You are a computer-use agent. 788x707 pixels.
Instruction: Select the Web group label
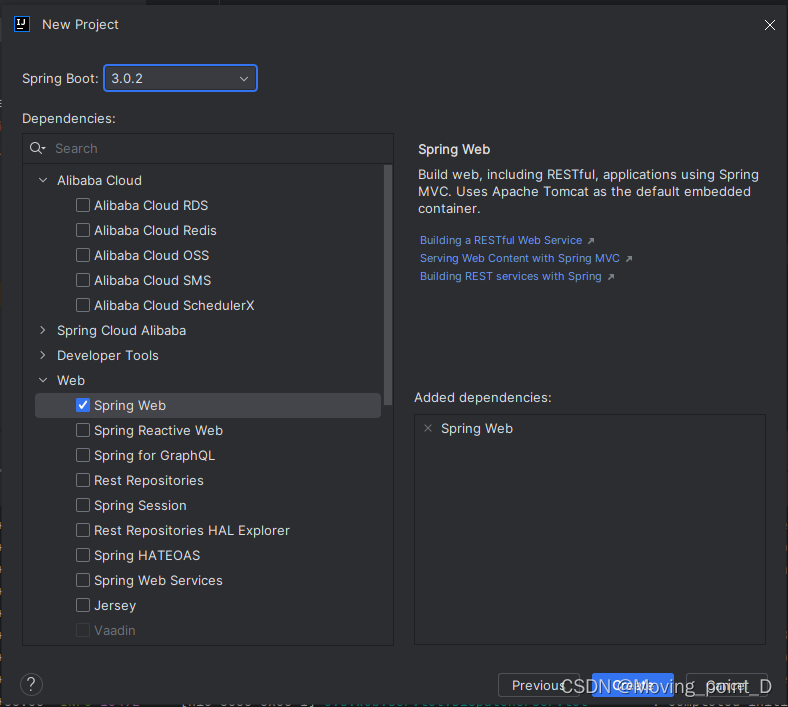point(71,380)
